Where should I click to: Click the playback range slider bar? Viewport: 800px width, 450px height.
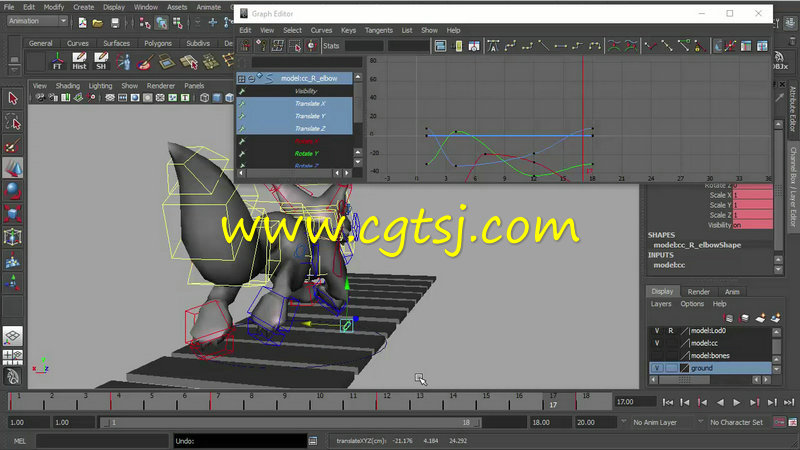click(x=291, y=422)
